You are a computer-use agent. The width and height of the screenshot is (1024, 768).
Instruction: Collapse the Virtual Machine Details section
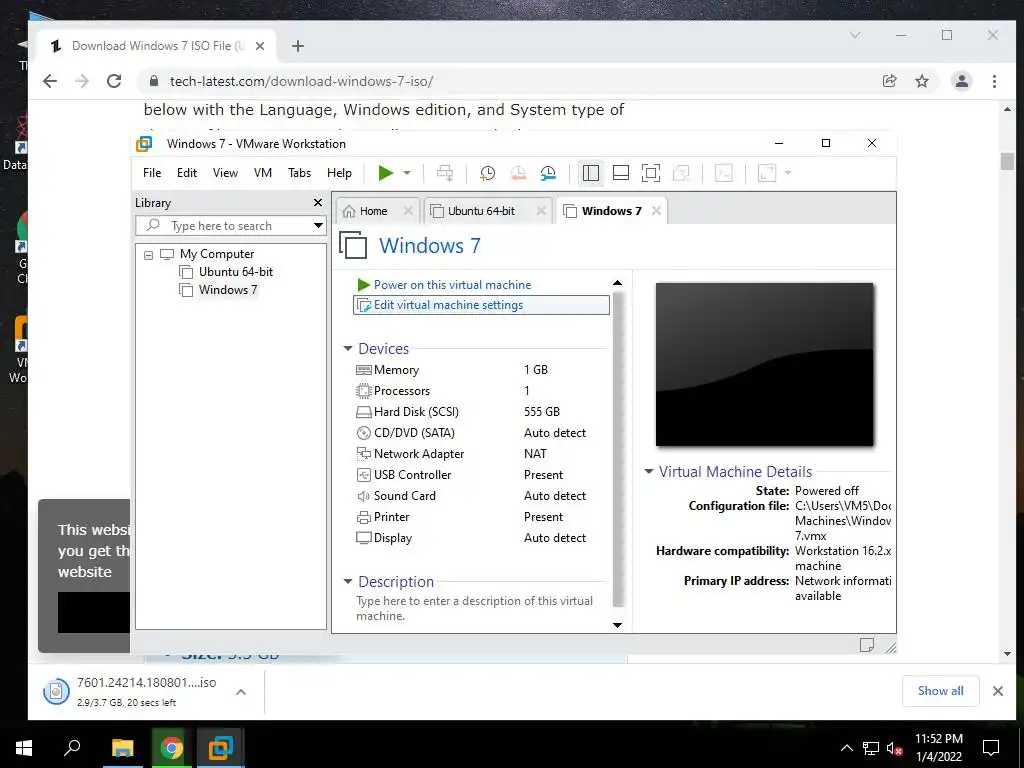click(648, 472)
